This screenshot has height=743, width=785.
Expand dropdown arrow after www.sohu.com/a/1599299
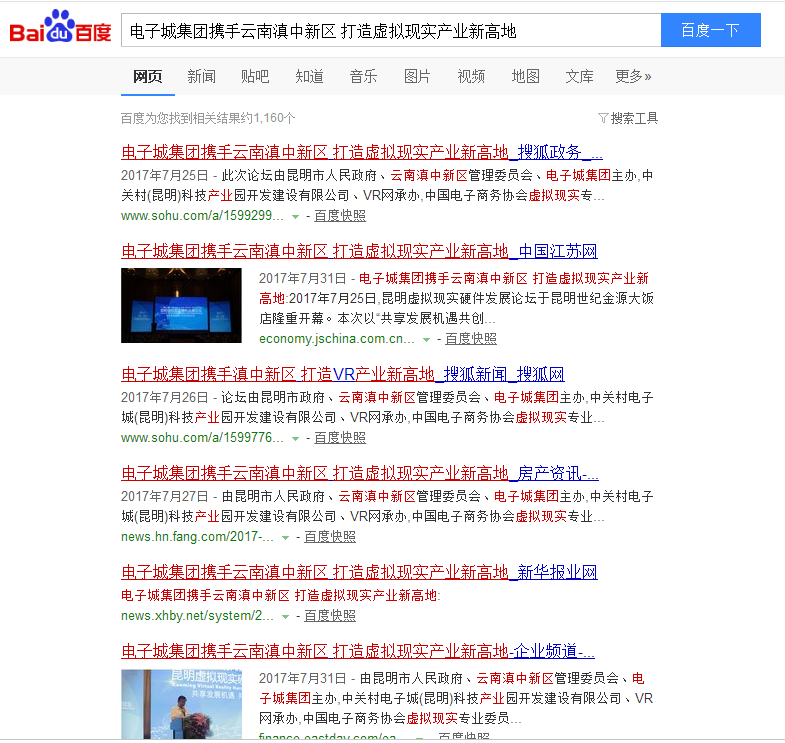[x=295, y=217]
